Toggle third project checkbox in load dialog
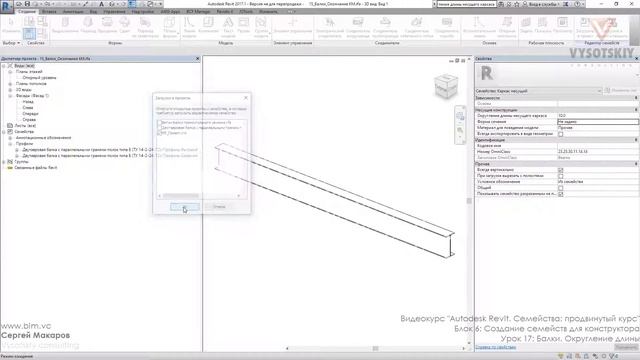The image size is (640, 360). pos(159,133)
